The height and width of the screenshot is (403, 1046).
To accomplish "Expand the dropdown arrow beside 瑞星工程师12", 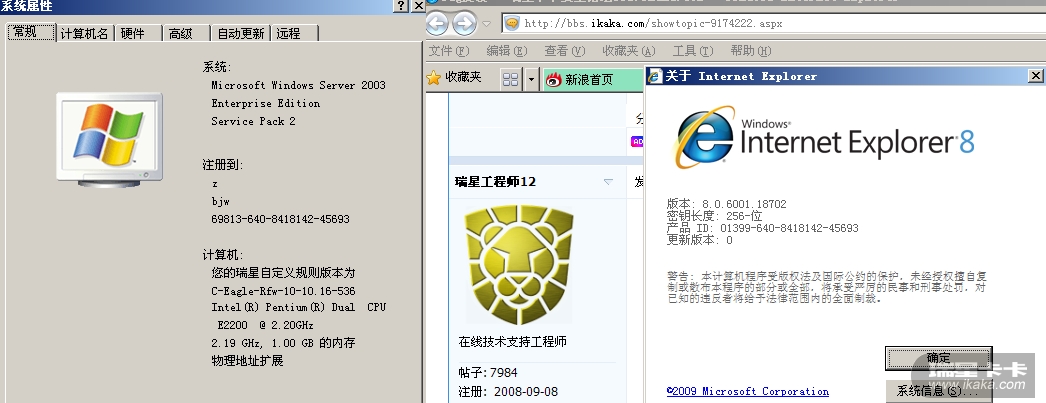I will coord(608,181).
